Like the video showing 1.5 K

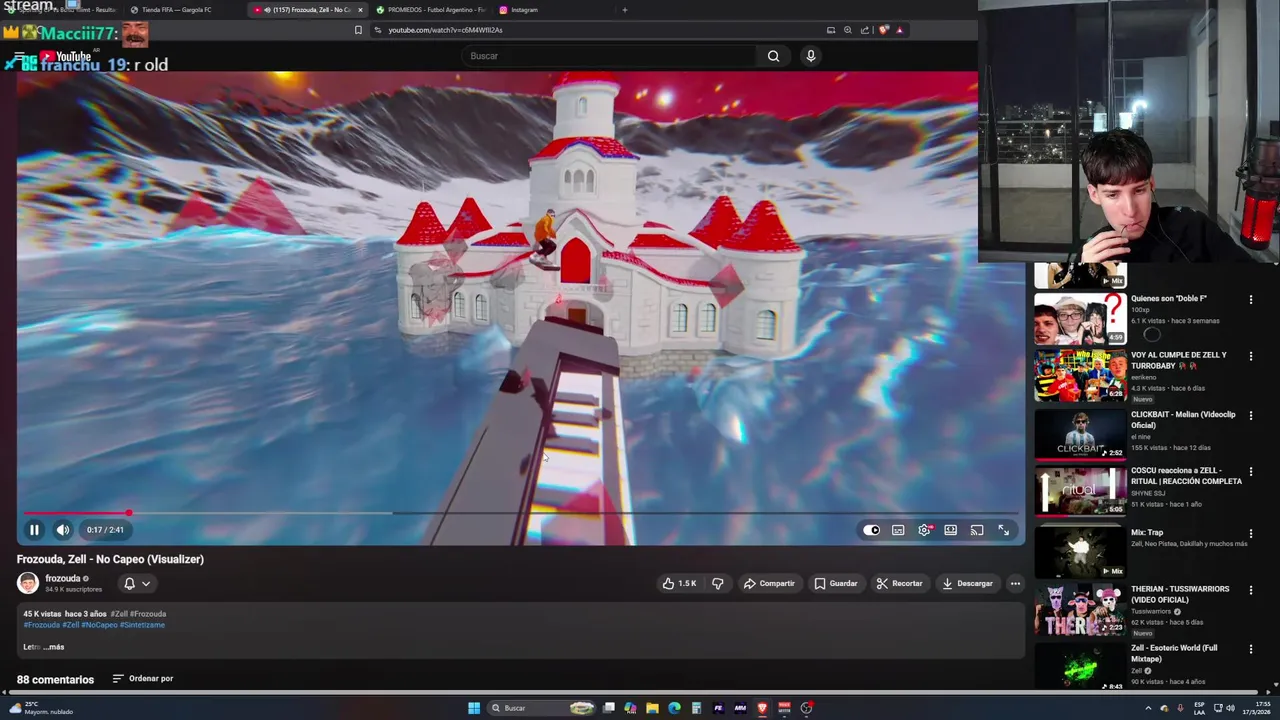pyautogui.click(x=679, y=583)
